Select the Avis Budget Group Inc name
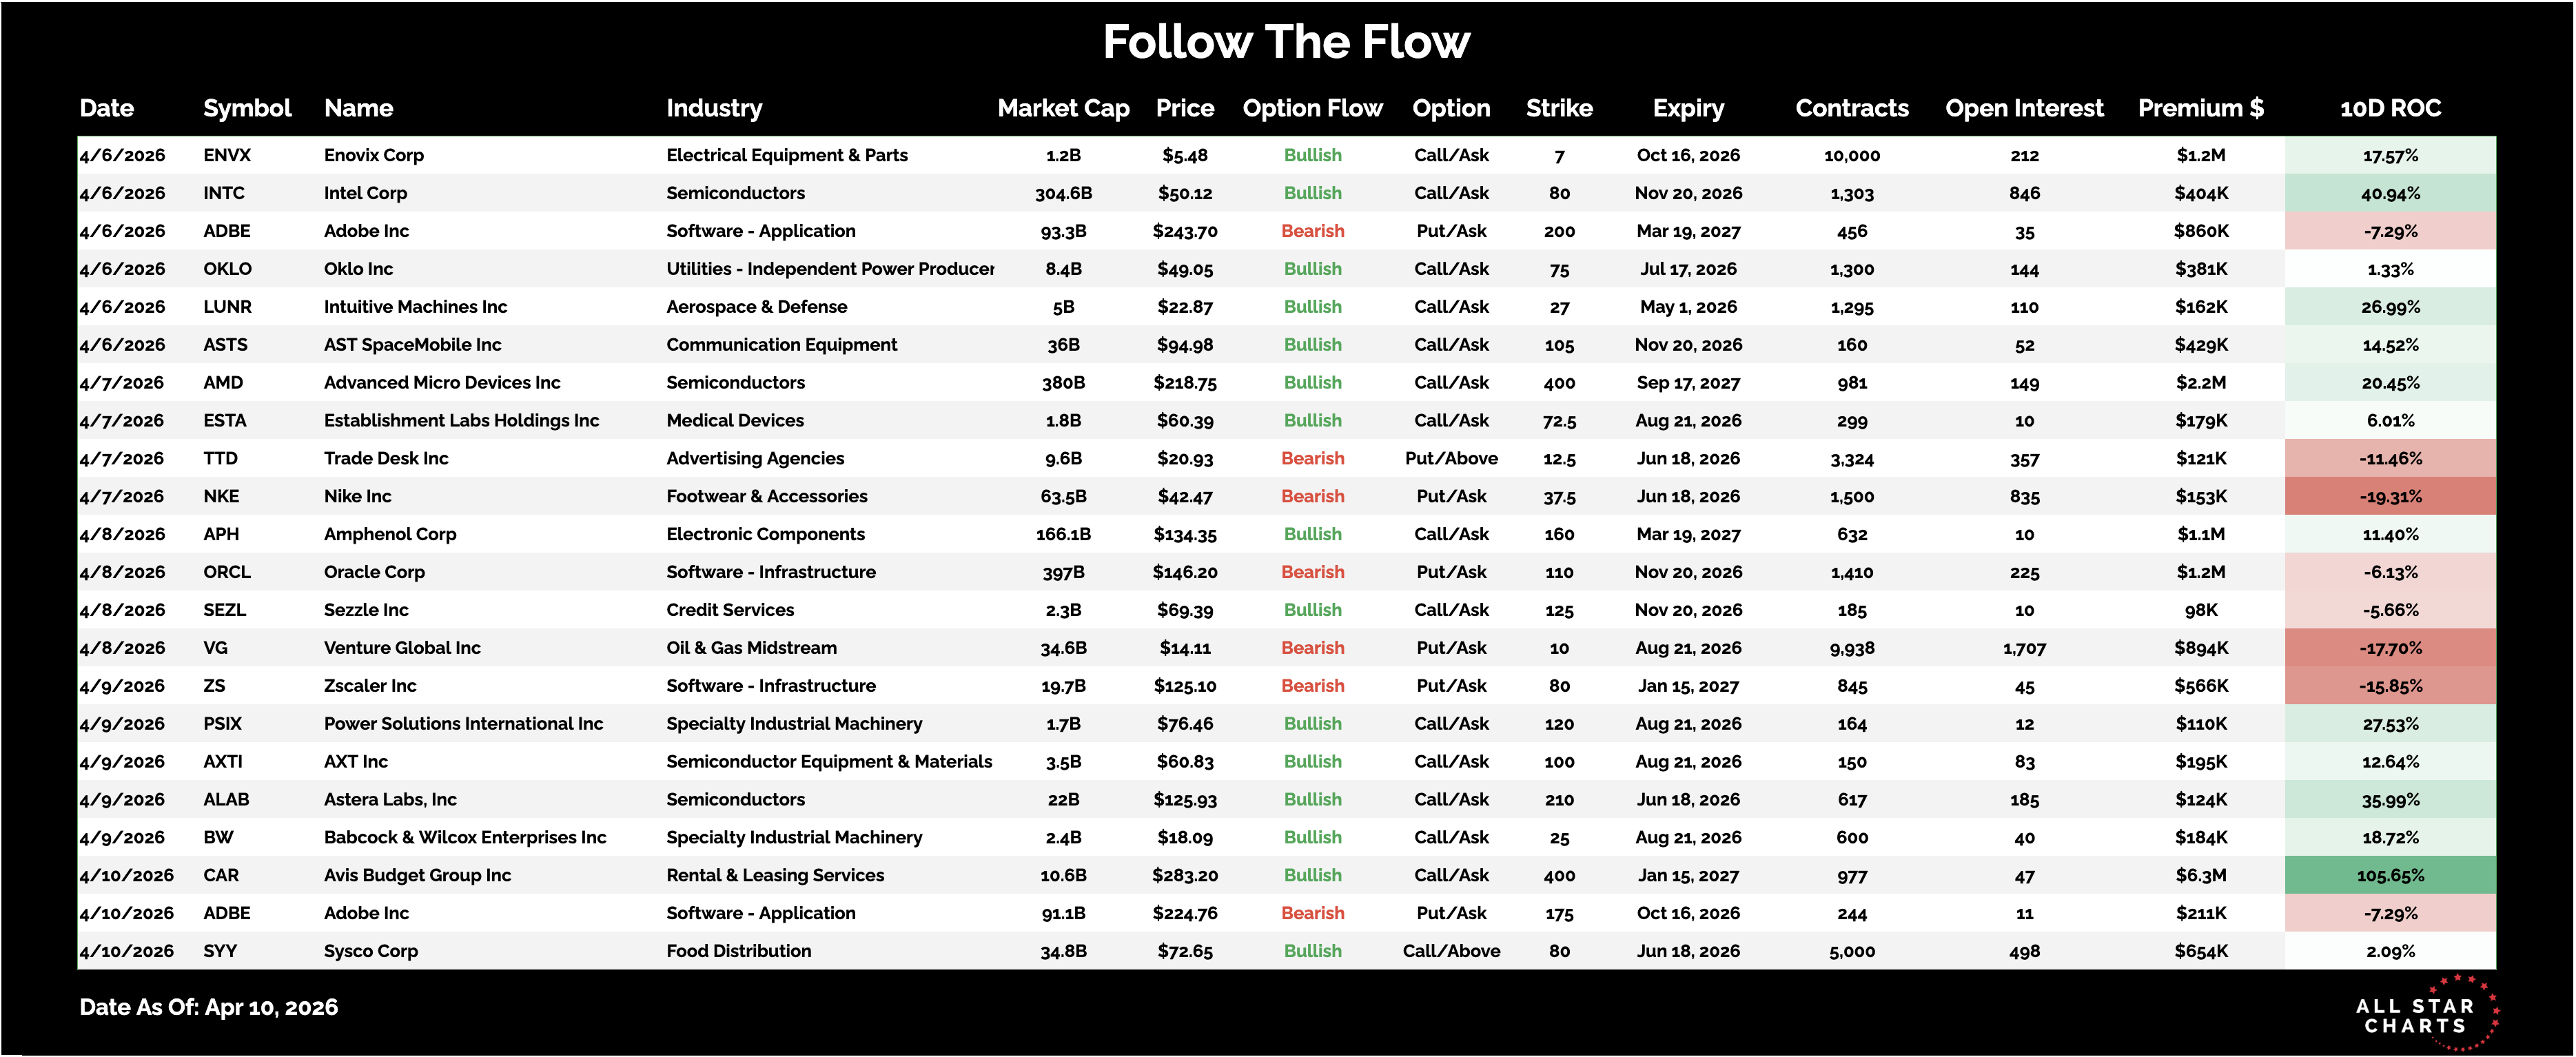2576x1057 pixels. (417, 875)
